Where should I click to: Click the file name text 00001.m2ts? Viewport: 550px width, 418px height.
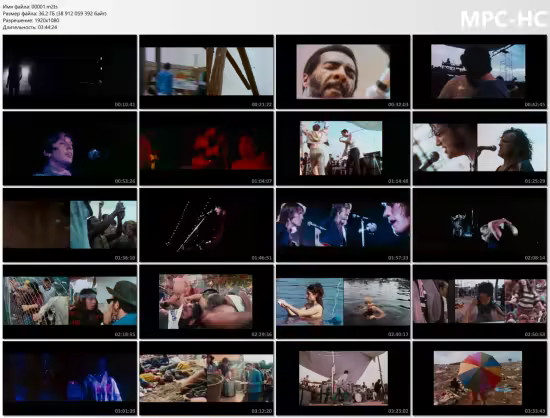[x=45, y=7]
